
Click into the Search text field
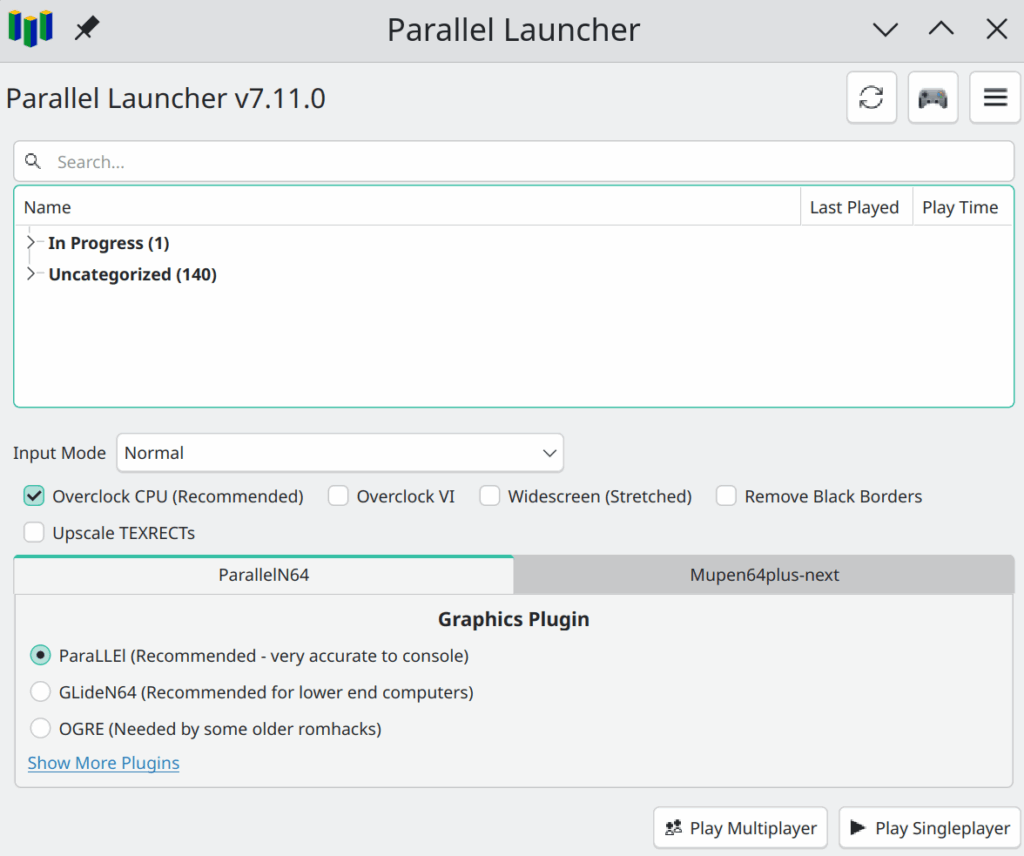pyautogui.click(x=520, y=162)
